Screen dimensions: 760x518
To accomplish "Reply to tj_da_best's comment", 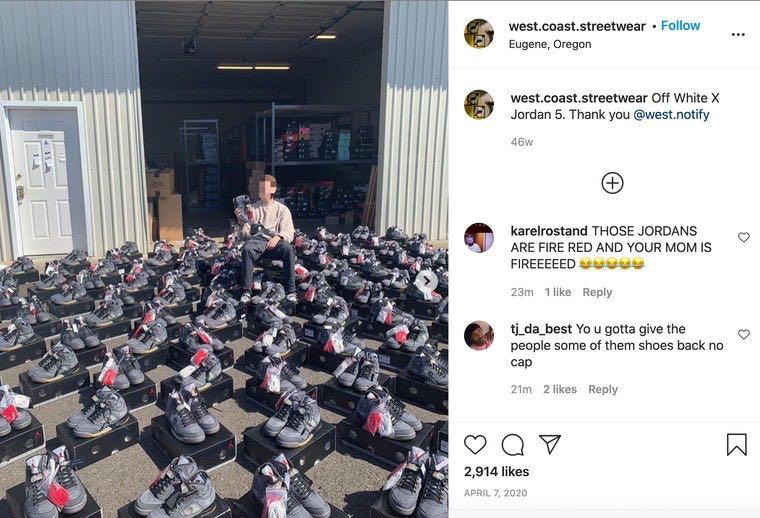I will [603, 389].
